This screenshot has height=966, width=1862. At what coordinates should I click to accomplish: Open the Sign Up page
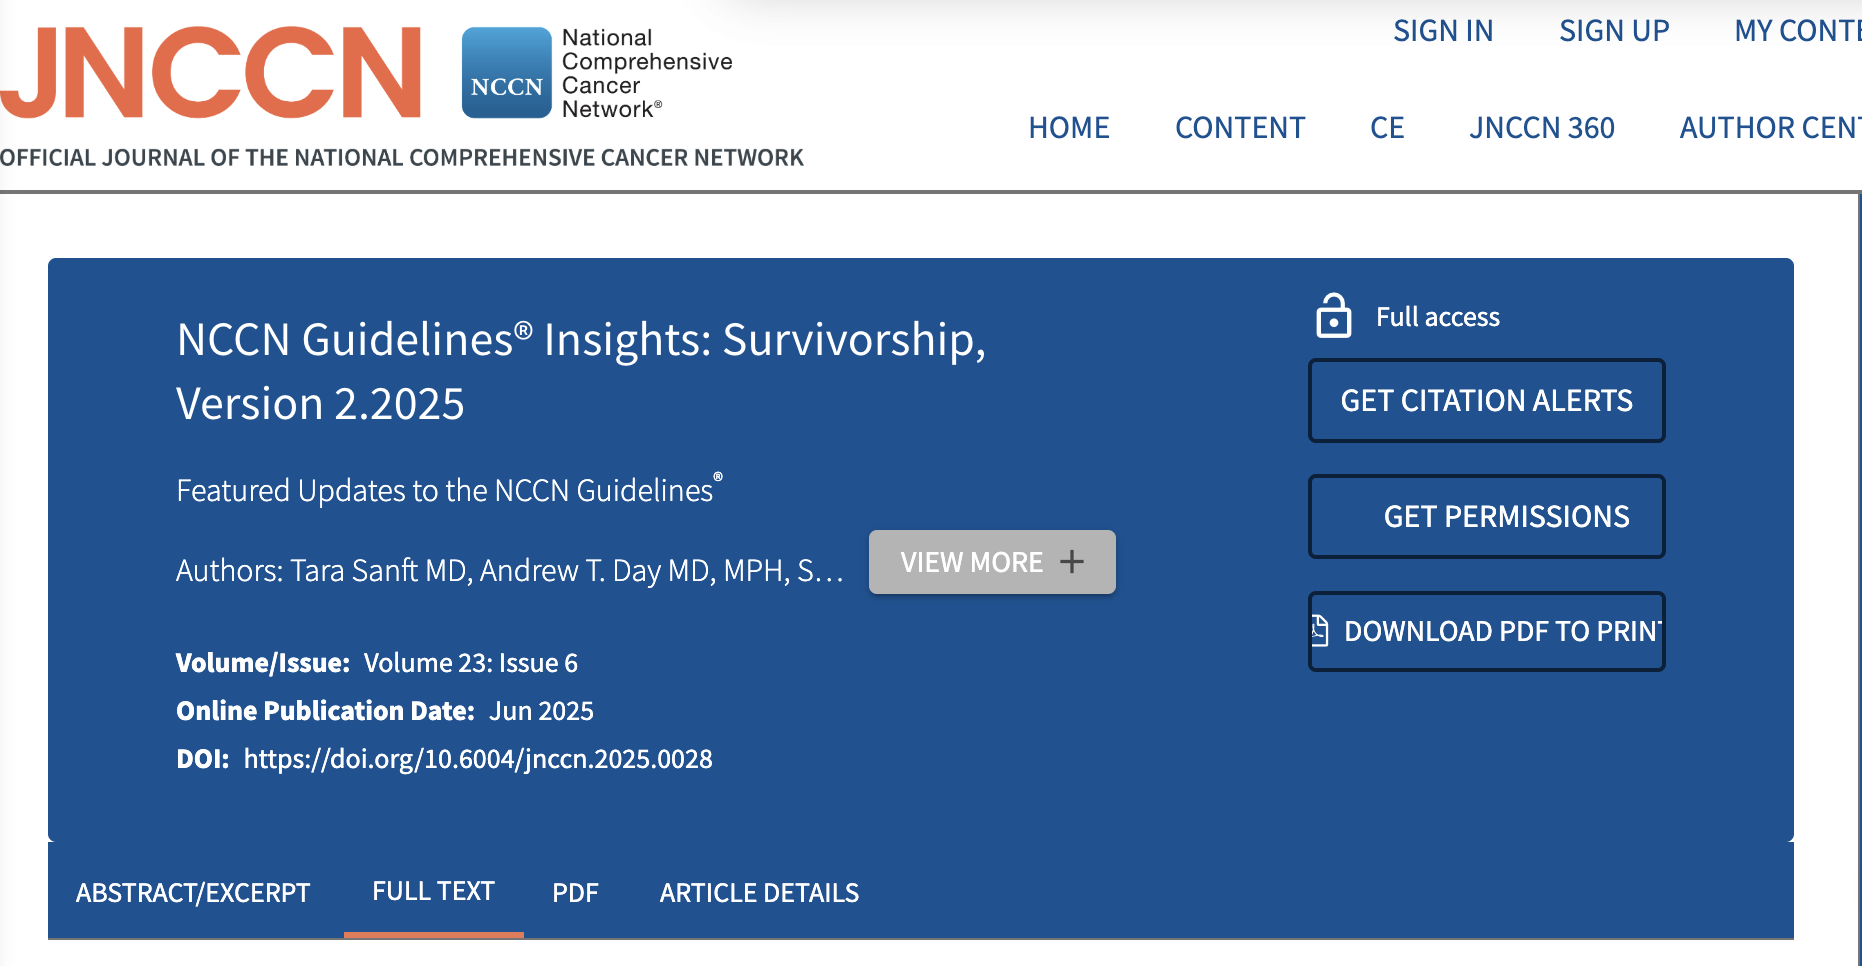coord(1613,31)
